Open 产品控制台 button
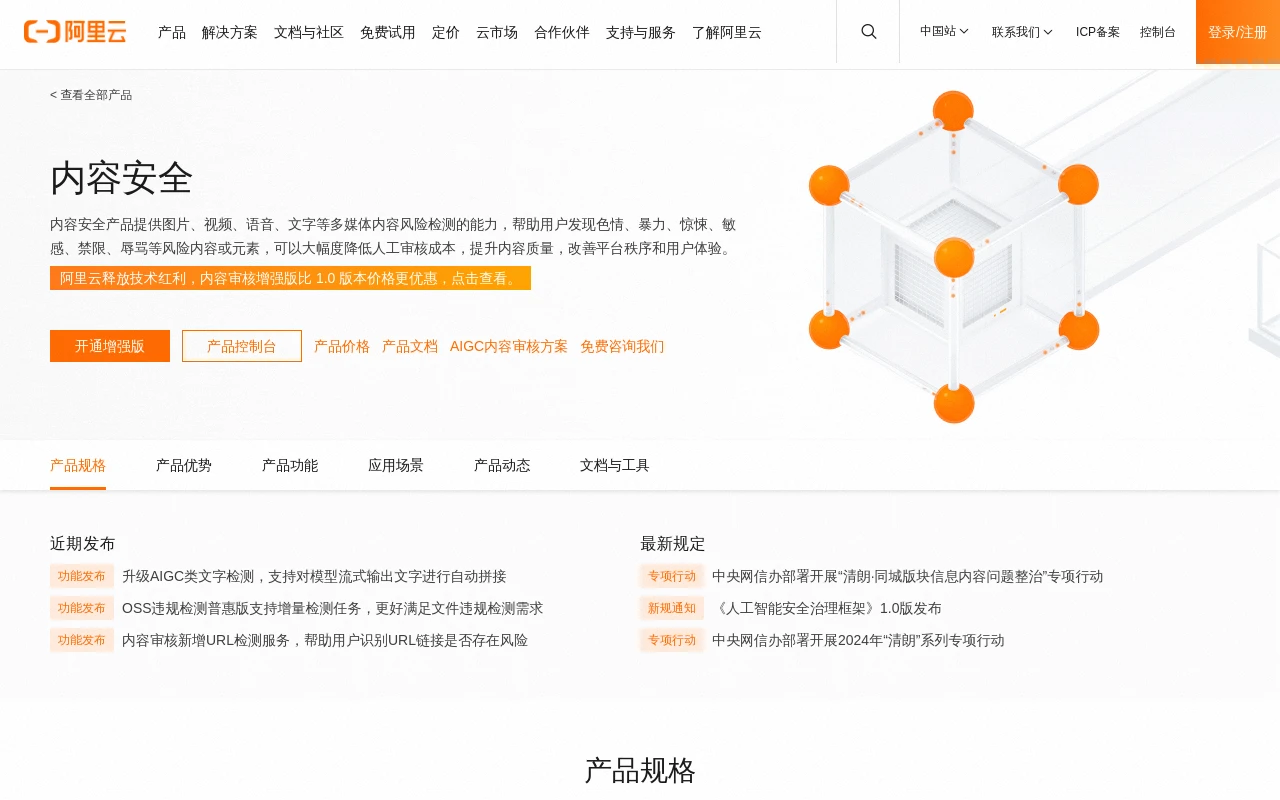The width and height of the screenshot is (1280, 800). [x=242, y=346]
